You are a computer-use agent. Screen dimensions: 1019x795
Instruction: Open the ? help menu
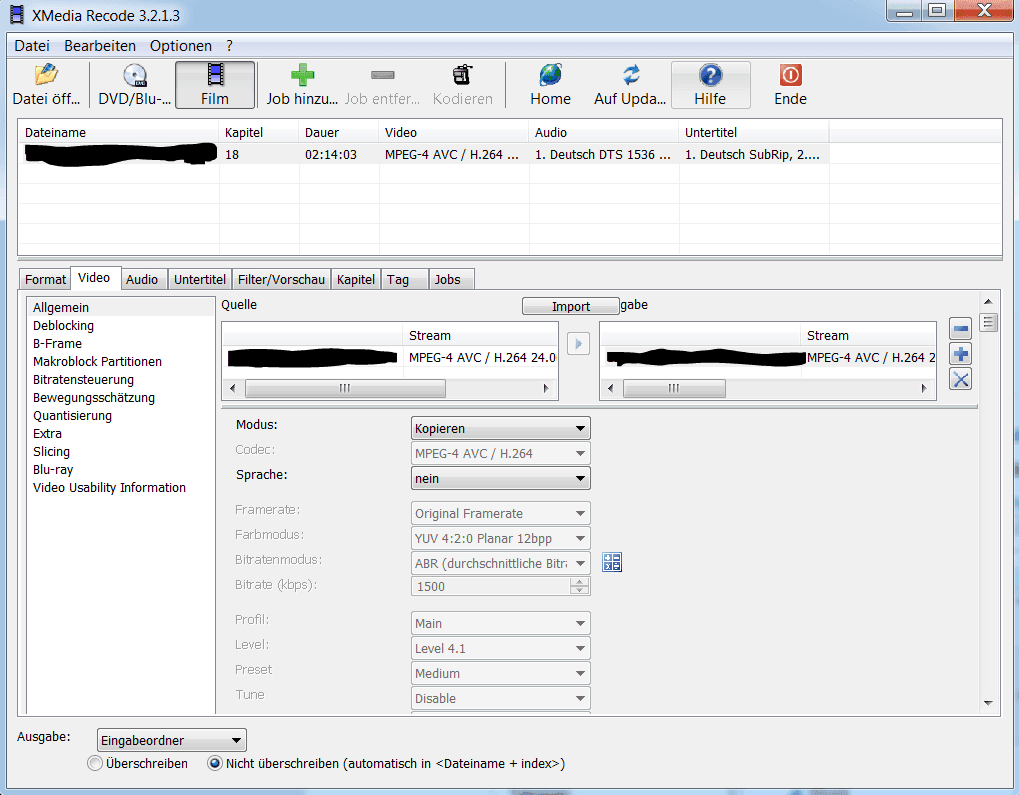229,46
